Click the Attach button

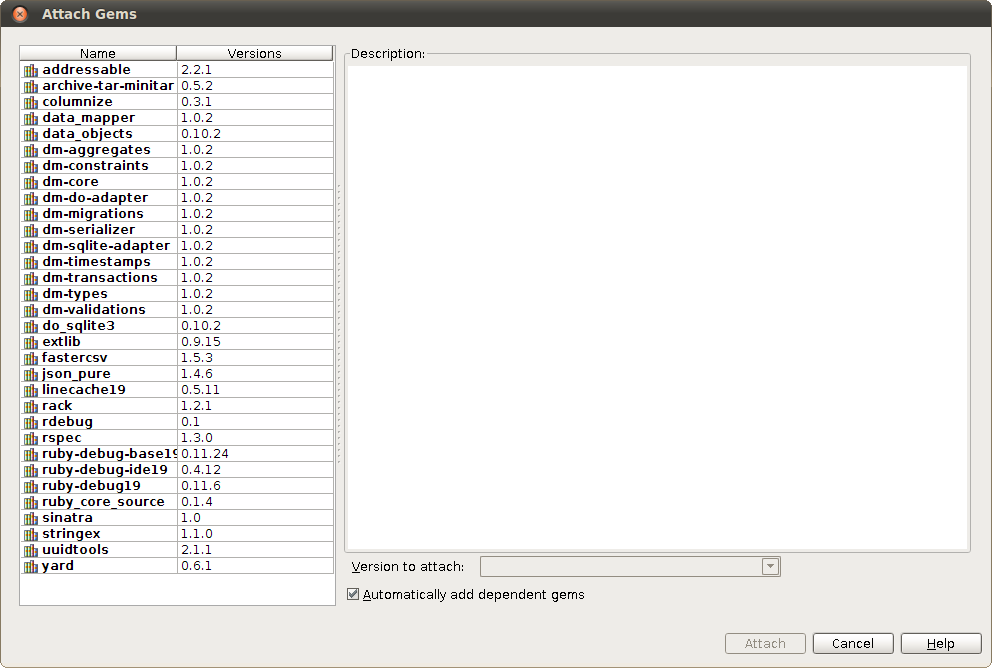(x=765, y=643)
